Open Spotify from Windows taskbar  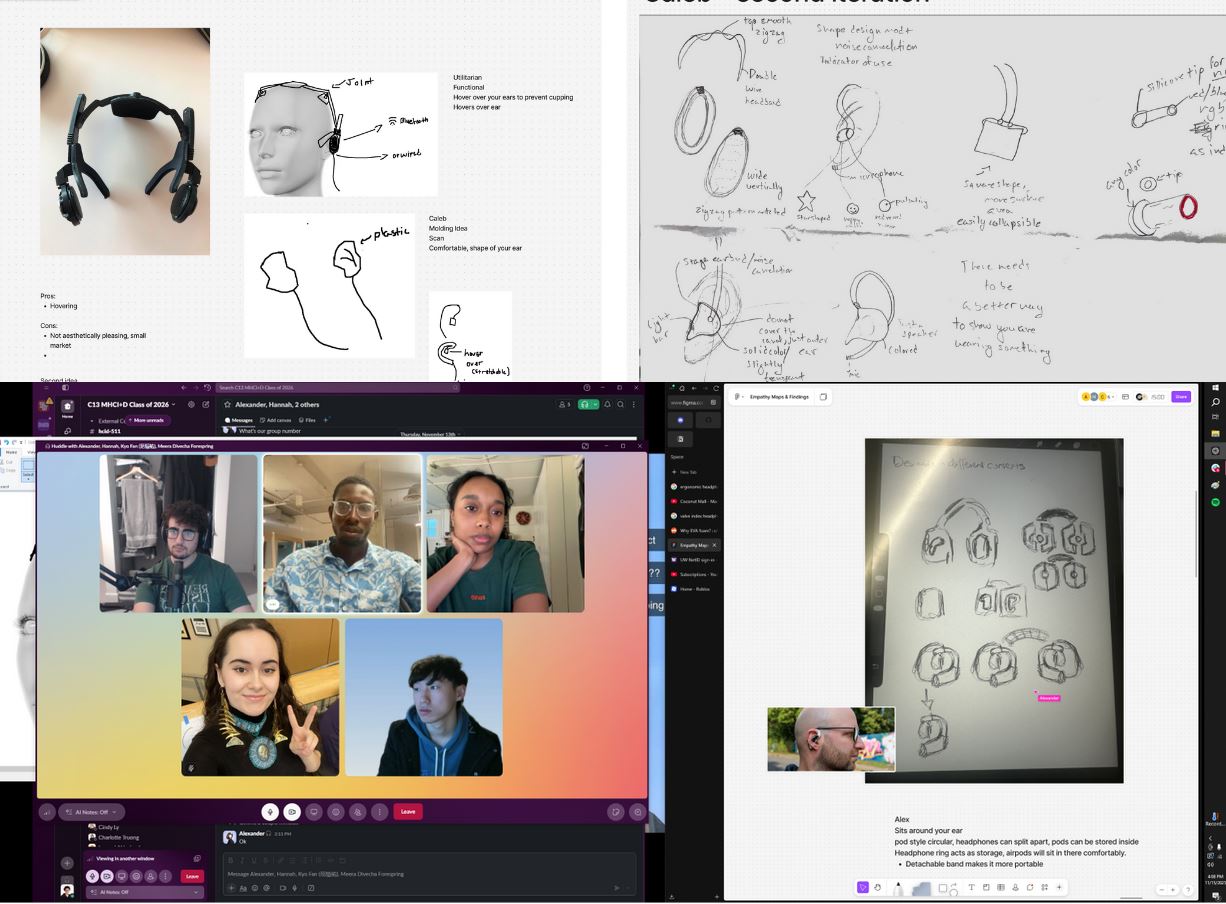1215,502
